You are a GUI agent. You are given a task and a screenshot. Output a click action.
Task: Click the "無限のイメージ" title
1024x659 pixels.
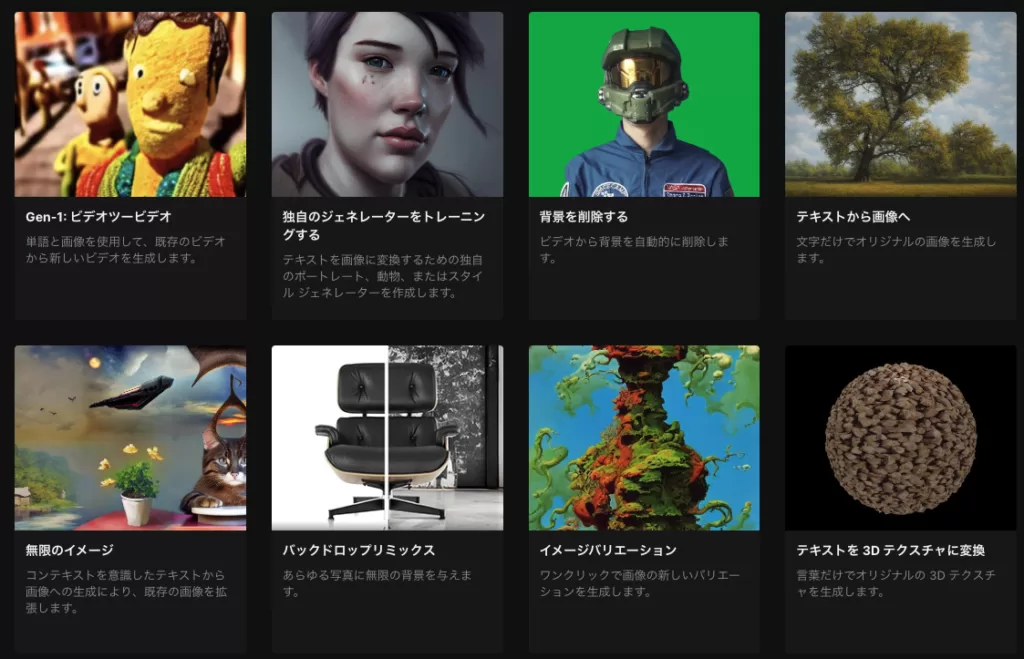pos(70,551)
